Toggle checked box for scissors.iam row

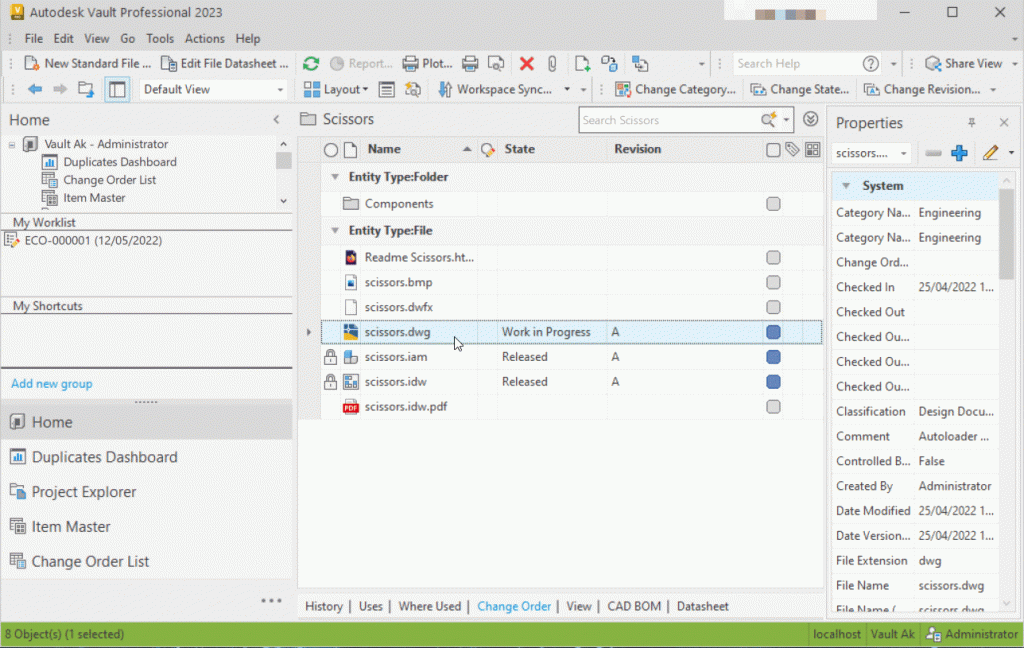tap(773, 357)
